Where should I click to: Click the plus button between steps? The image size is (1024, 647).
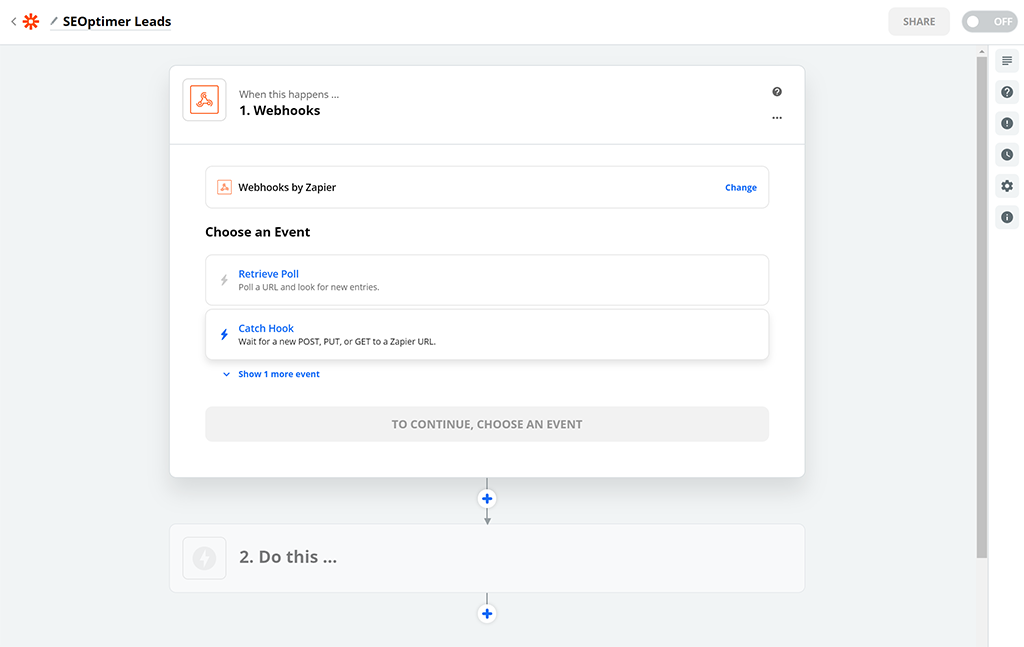coord(487,498)
